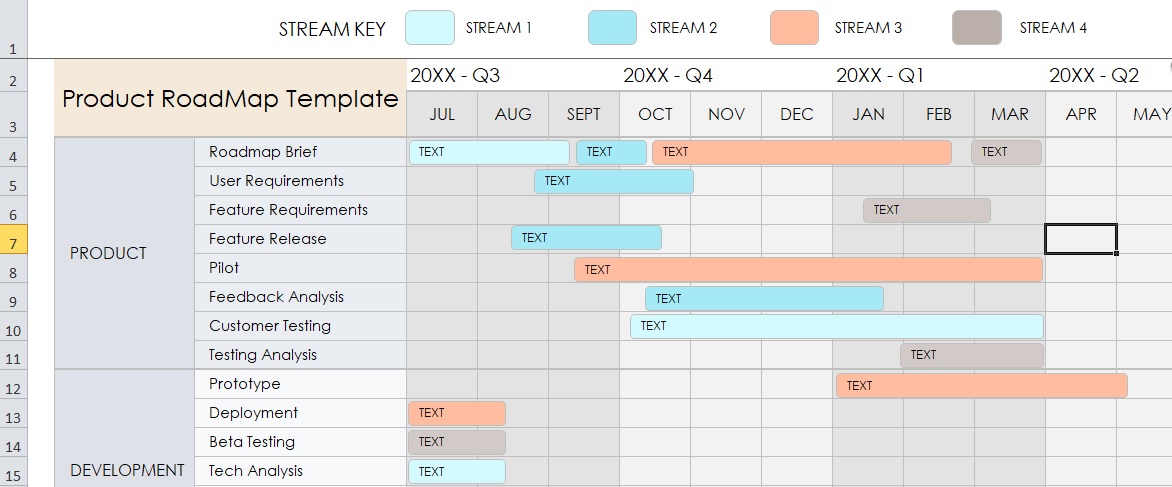Click the gray Beta Testing bar
1172x487 pixels.
tap(457, 442)
